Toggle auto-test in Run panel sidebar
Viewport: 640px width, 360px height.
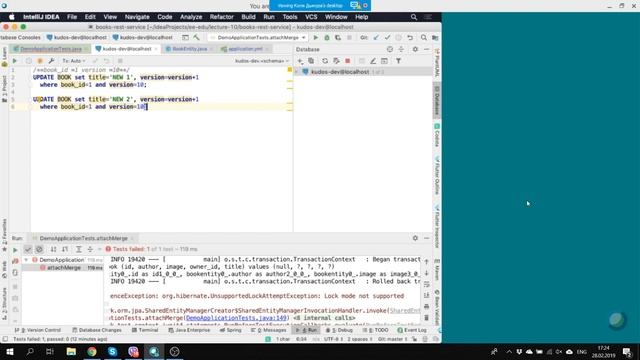15,272
